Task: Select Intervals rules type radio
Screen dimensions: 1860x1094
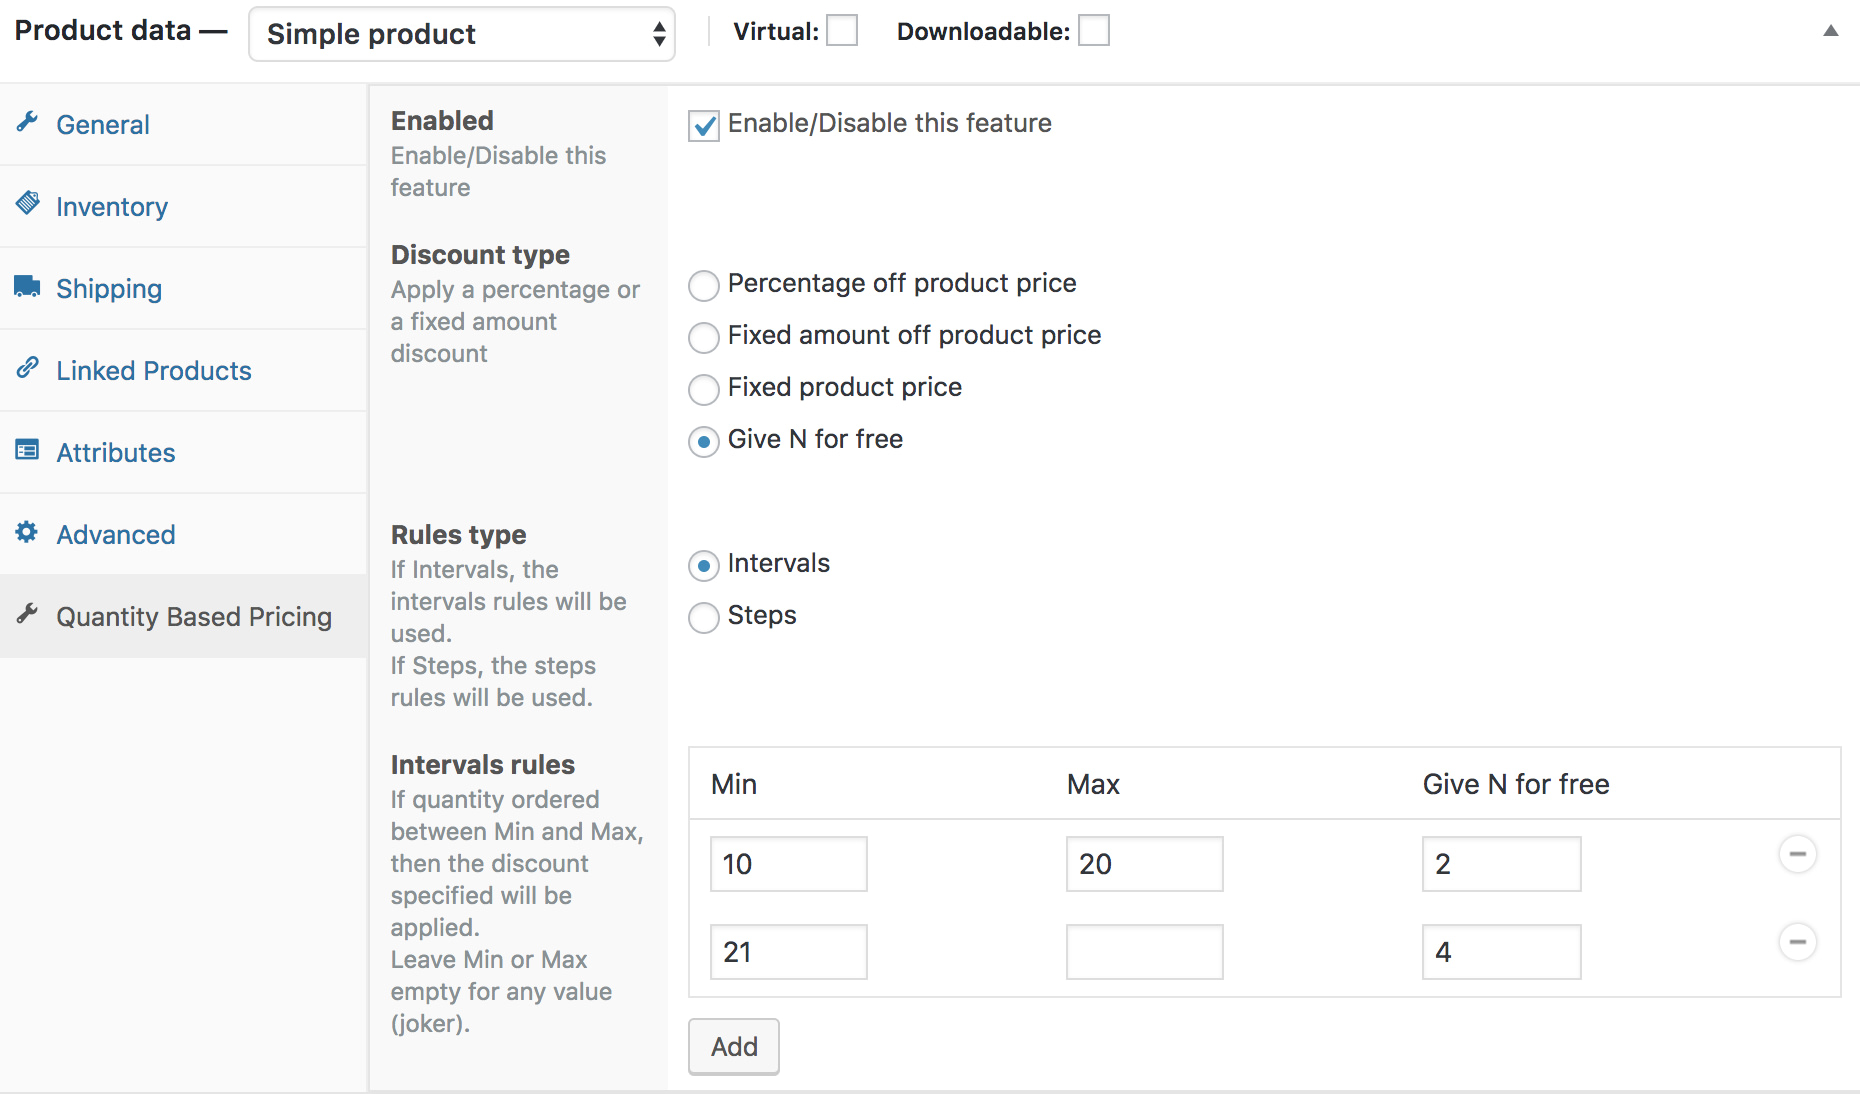Action: pyautogui.click(x=704, y=565)
